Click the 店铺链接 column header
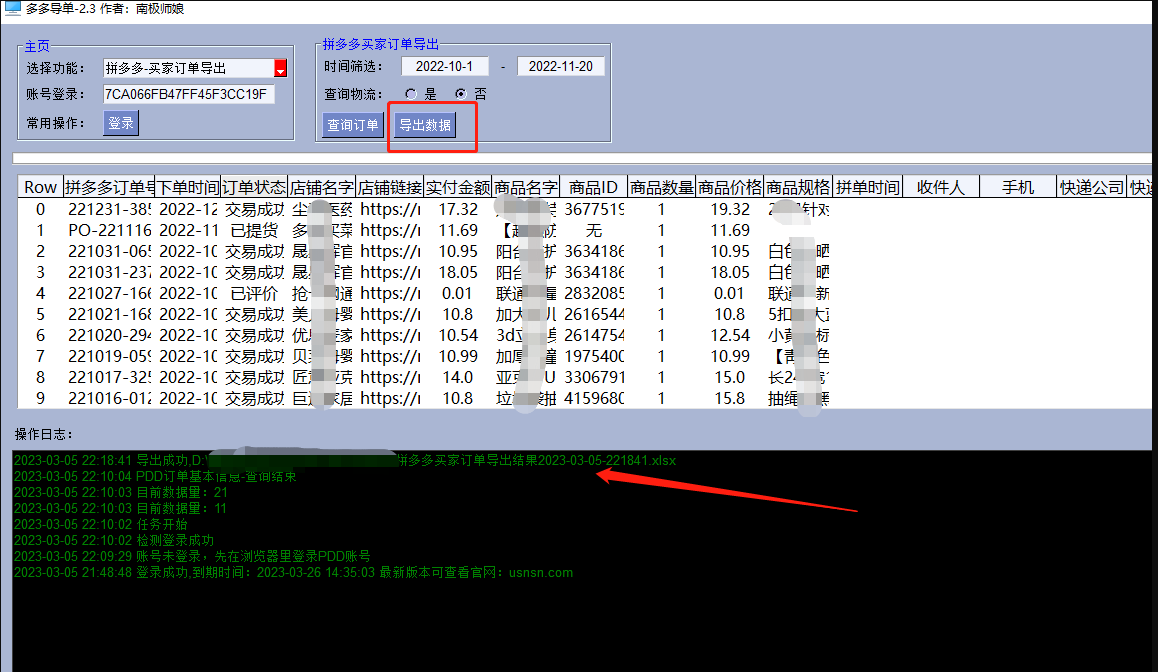The image size is (1158, 672). coord(389,188)
